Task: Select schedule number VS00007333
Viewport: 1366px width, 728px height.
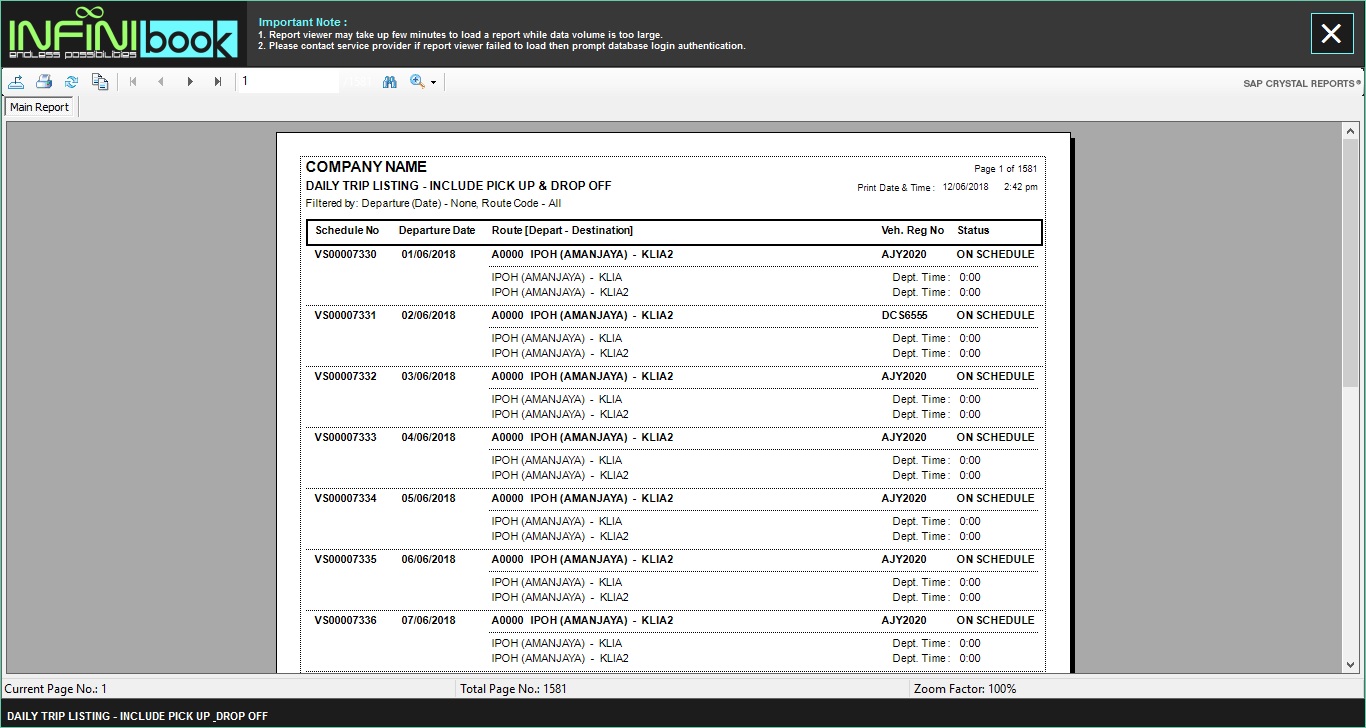Action: coord(346,438)
